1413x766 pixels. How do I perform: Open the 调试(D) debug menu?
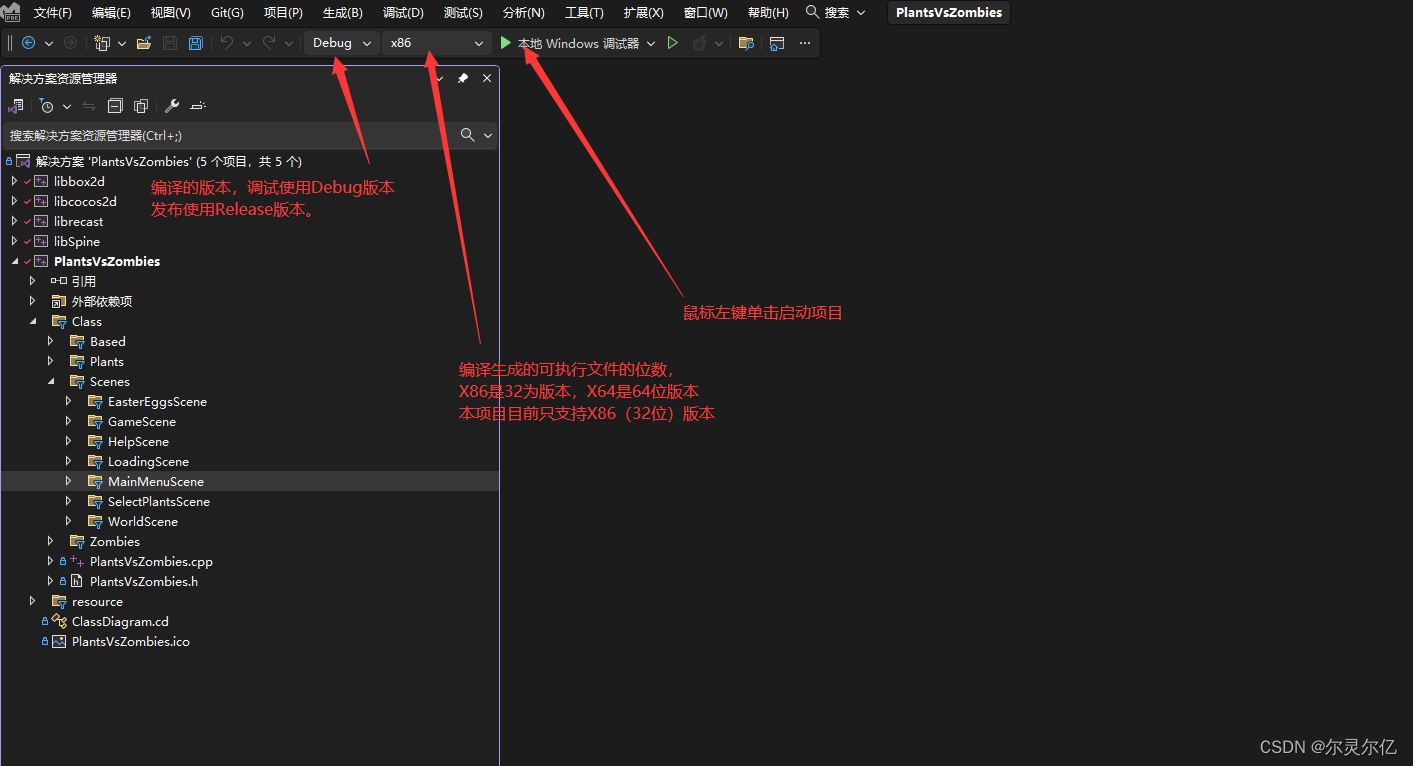coord(403,13)
